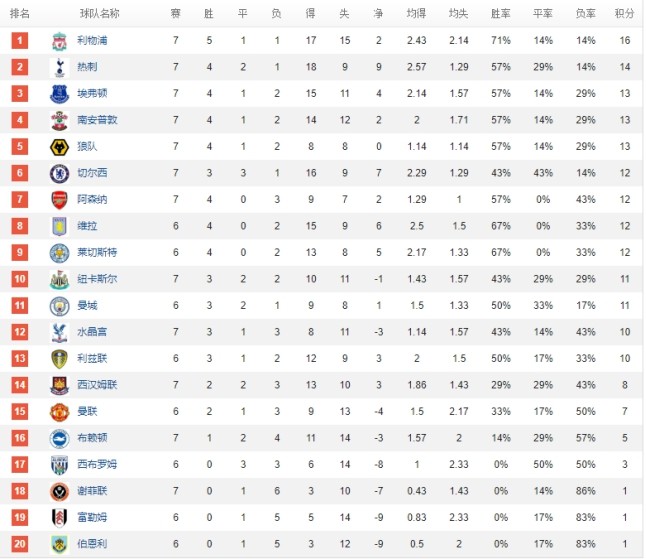Image resolution: width=646 pixels, height=559 pixels.
Task: Open the 利物浦 team link
Action: [92, 41]
